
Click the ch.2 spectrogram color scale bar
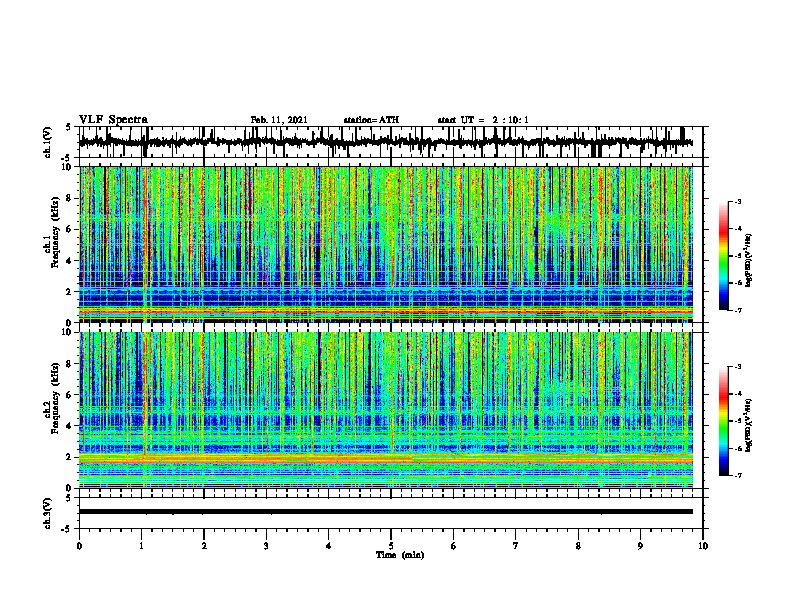tap(724, 421)
